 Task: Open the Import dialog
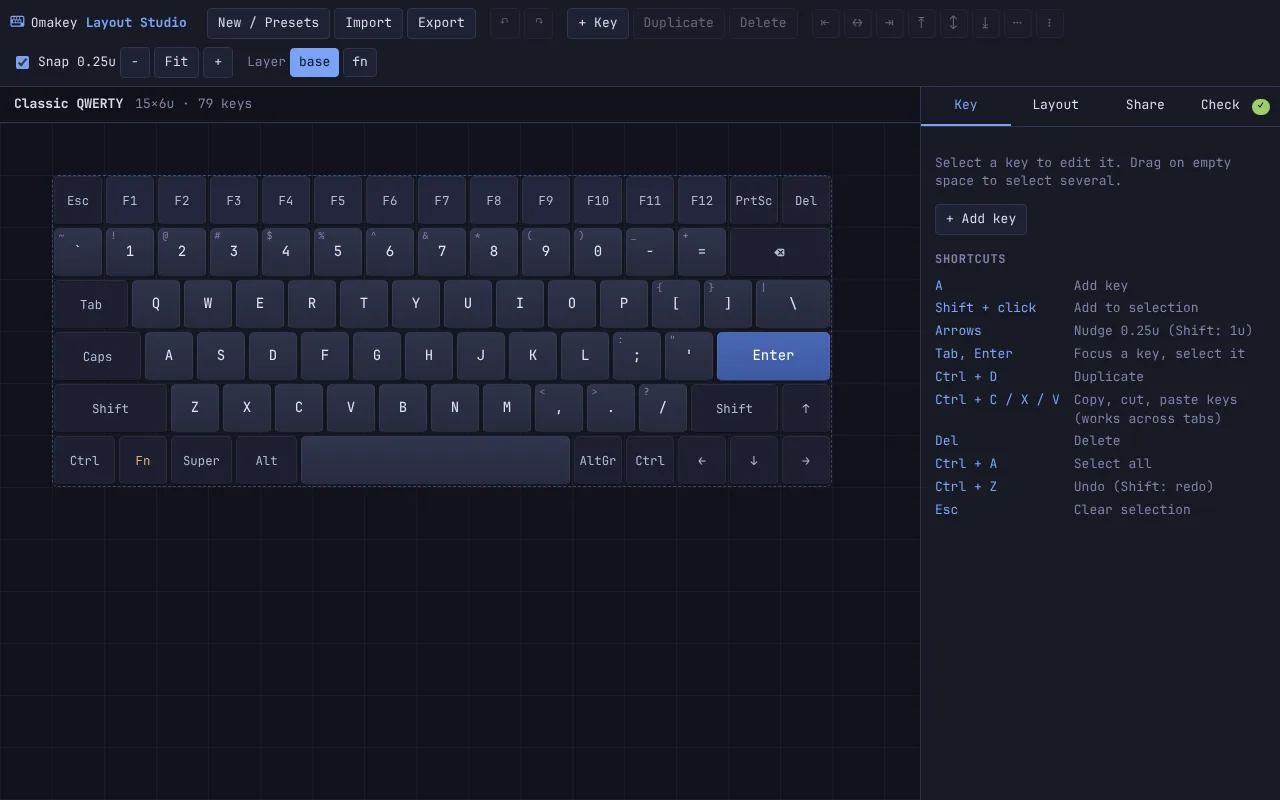[x=369, y=23]
